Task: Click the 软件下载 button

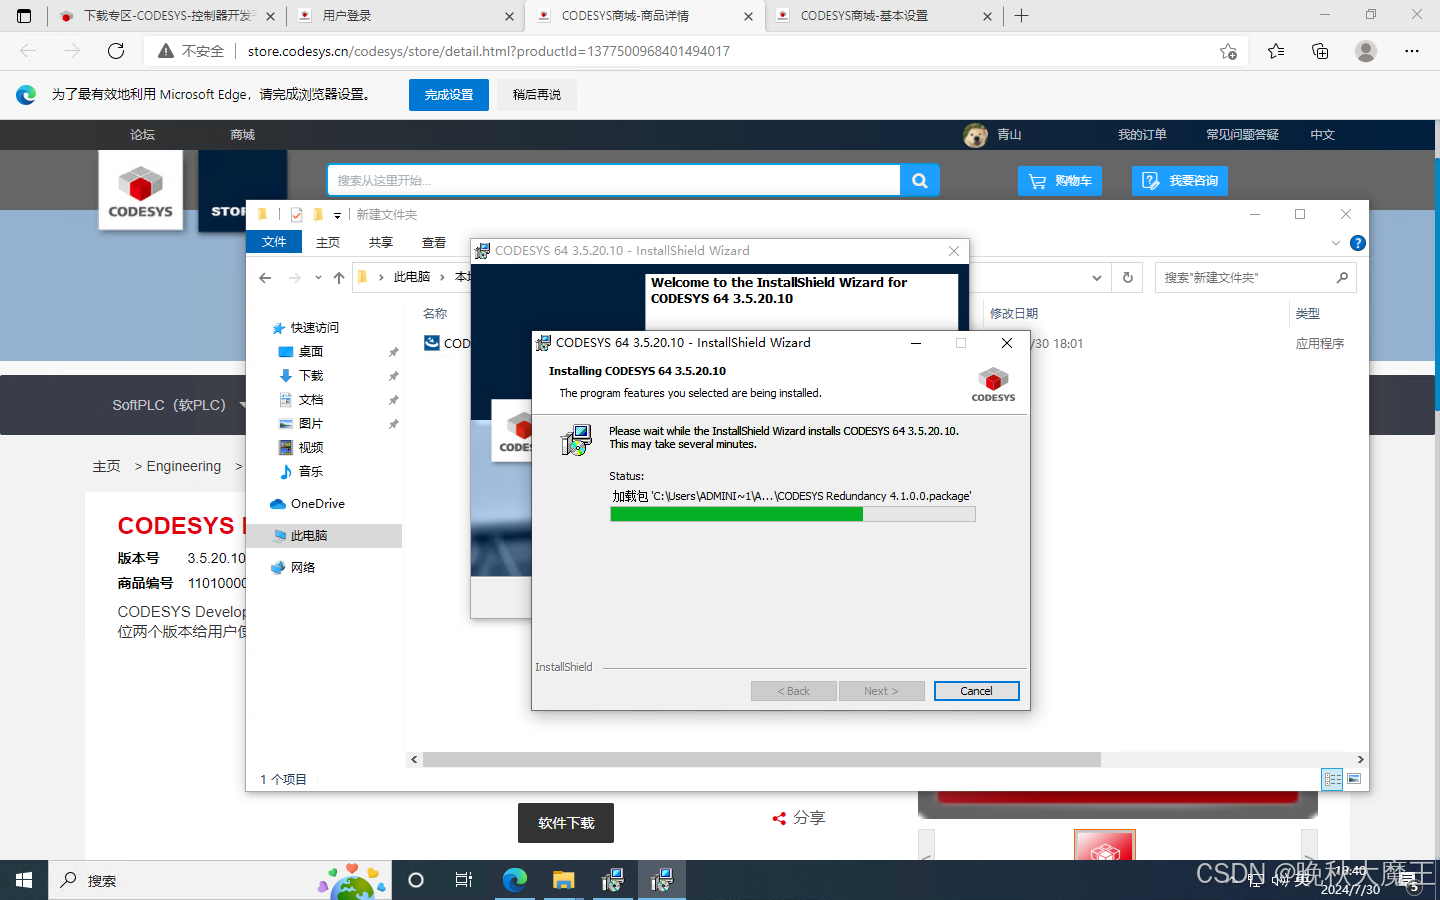Action: click(566, 823)
